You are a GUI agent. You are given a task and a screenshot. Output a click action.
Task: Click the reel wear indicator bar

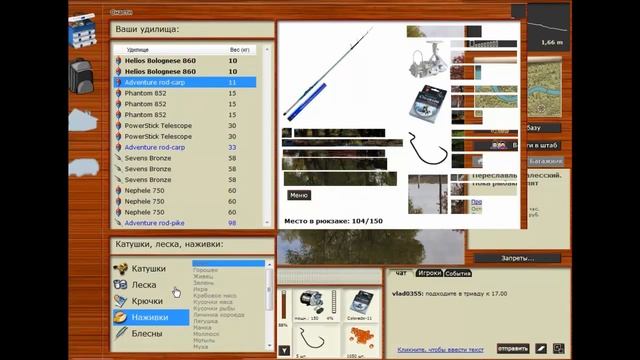point(333,302)
